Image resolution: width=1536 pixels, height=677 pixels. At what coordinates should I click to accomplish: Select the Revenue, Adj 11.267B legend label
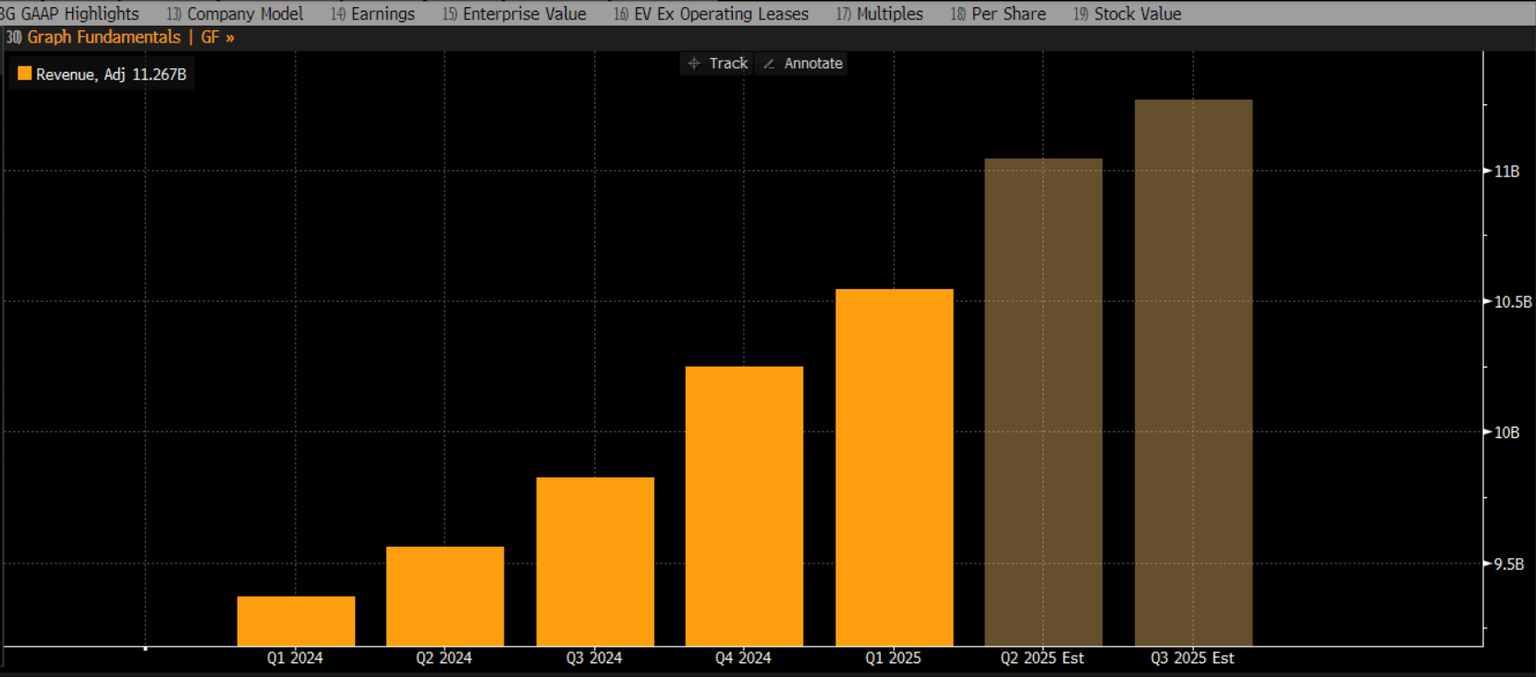coord(111,74)
